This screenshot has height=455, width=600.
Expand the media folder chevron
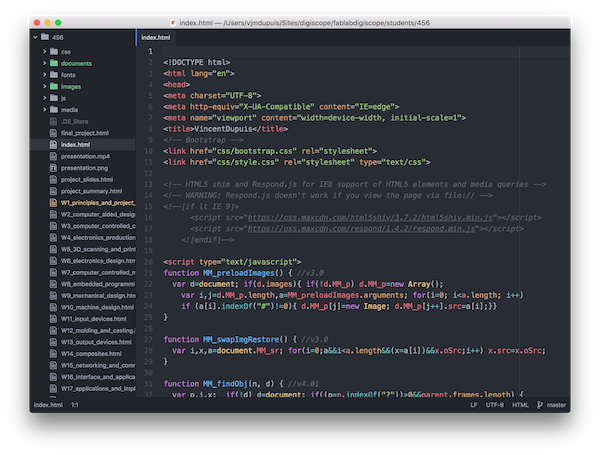point(44,109)
